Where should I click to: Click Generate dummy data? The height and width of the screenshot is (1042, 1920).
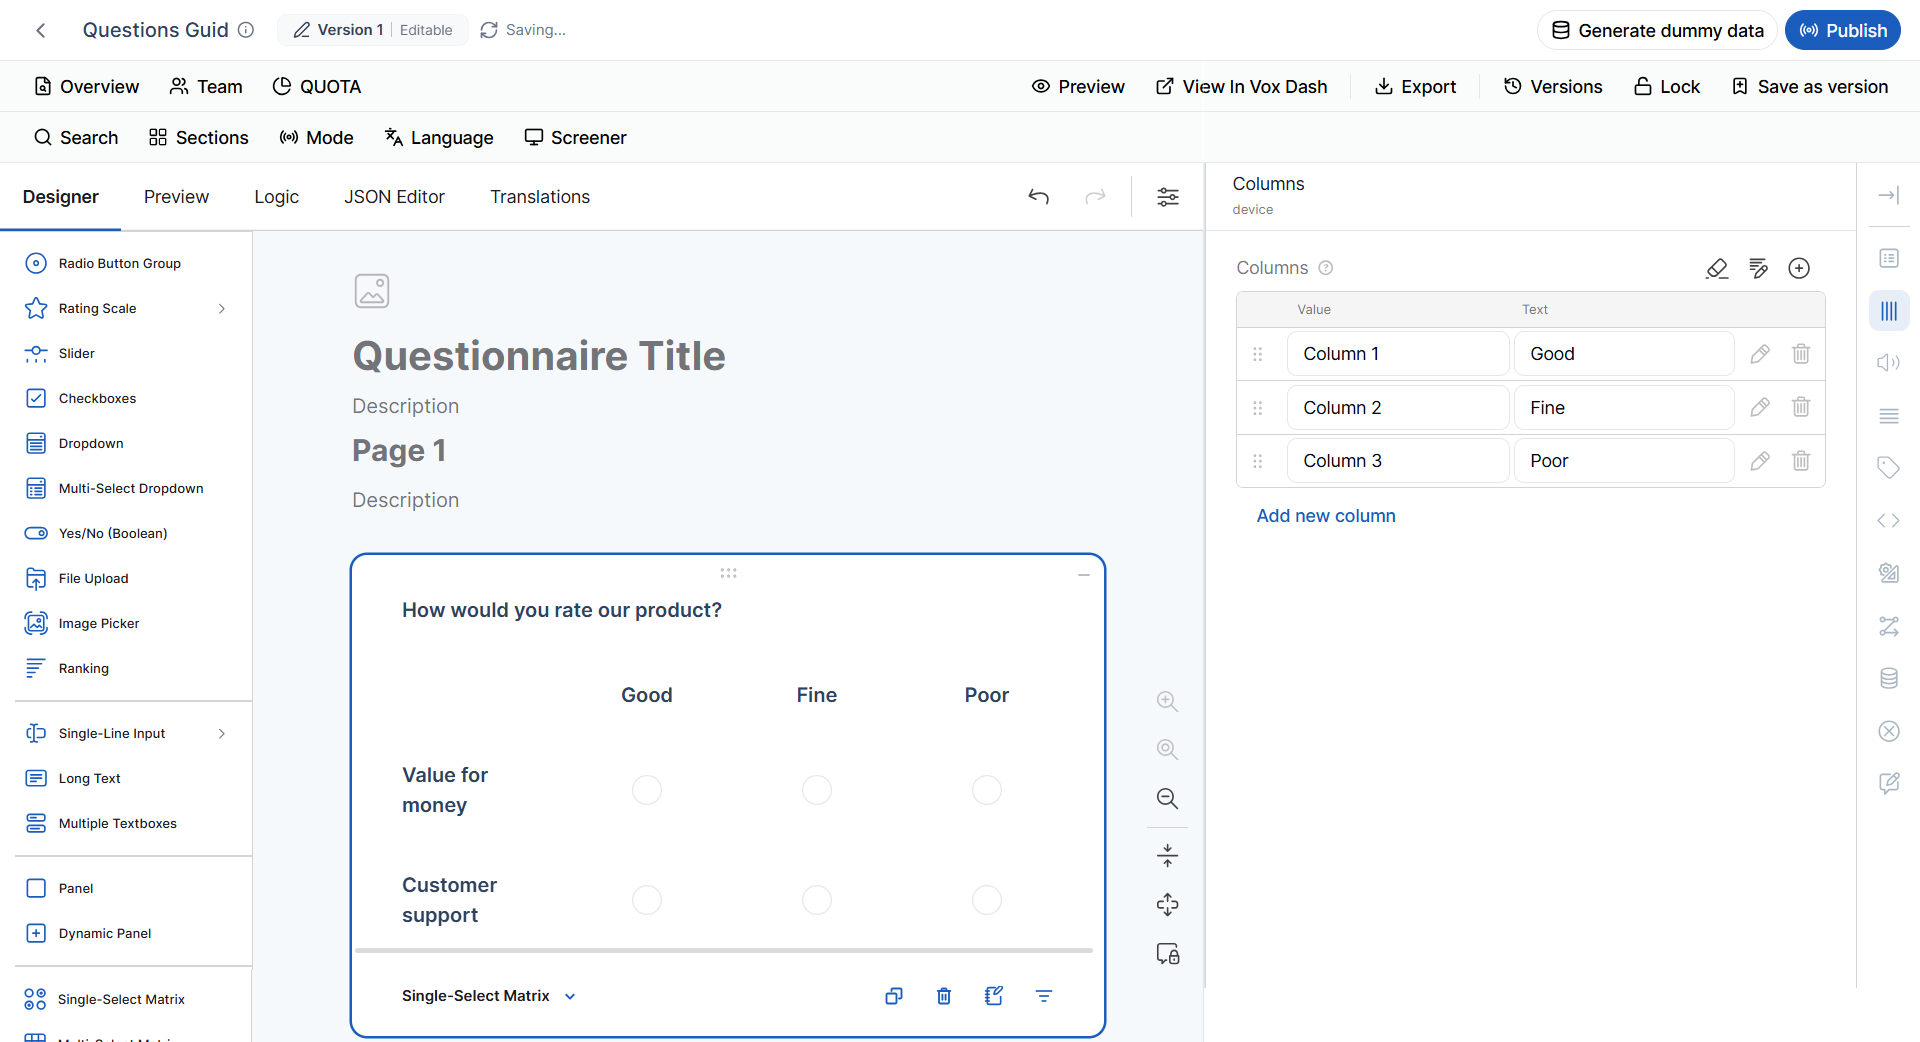click(1657, 30)
